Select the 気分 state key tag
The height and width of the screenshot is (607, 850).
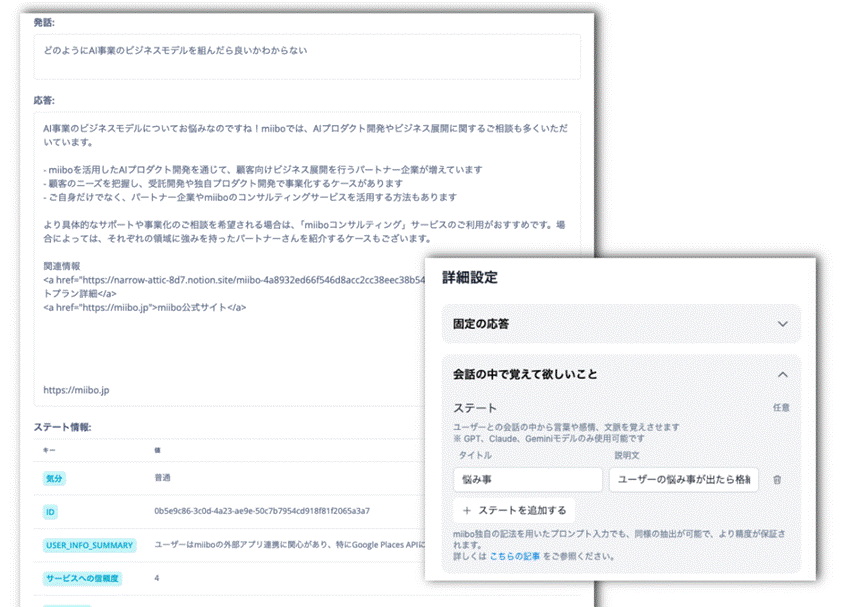click(54, 479)
